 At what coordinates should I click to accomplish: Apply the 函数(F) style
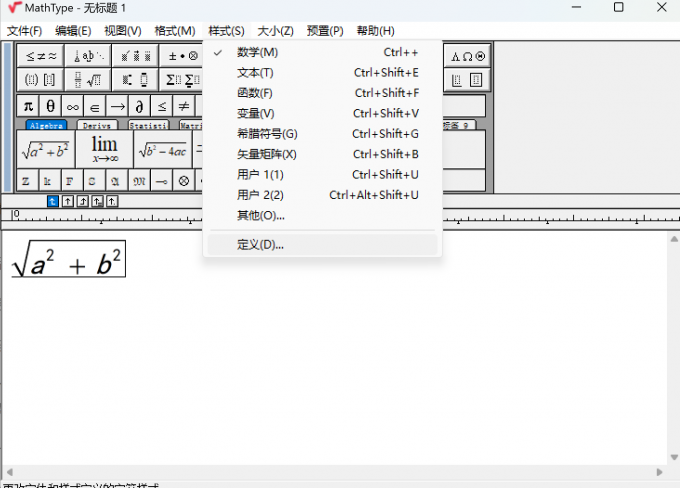322,93
